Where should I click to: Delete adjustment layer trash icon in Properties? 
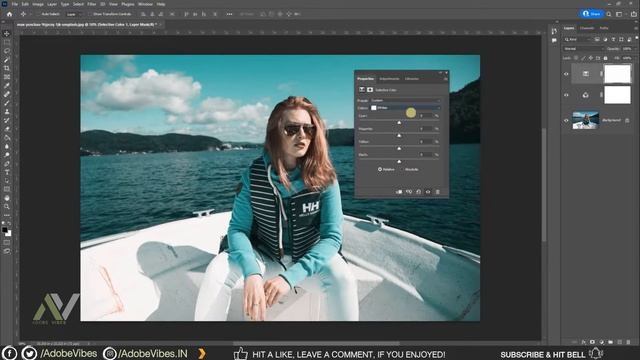coord(438,192)
